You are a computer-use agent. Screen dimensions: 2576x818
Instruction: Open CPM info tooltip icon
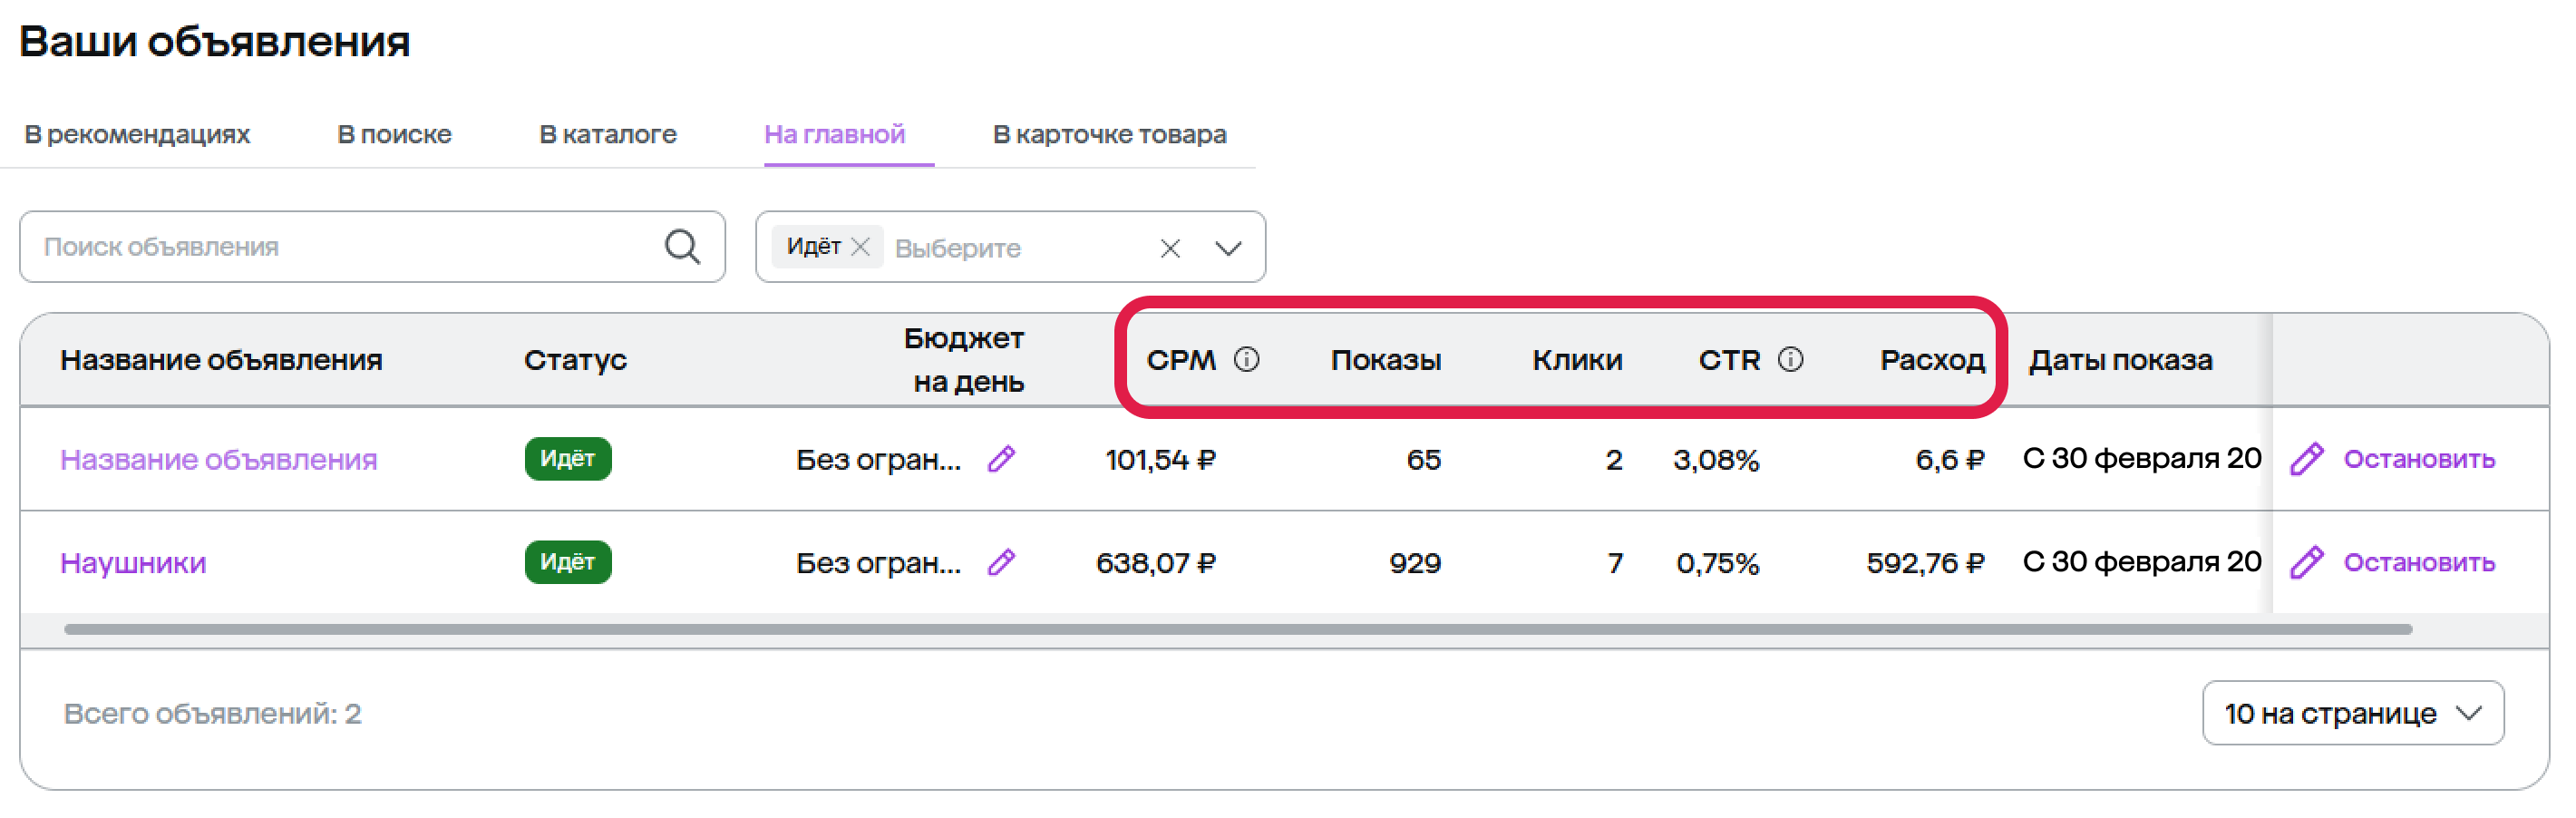1246,359
